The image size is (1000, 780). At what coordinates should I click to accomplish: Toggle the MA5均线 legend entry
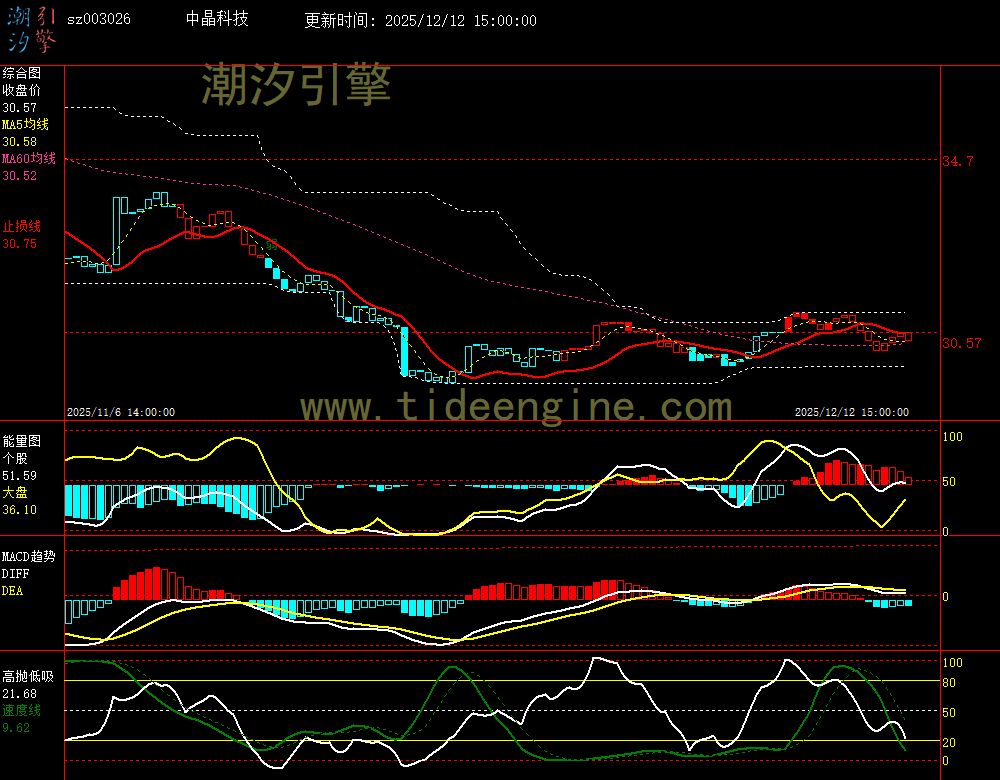[25, 124]
